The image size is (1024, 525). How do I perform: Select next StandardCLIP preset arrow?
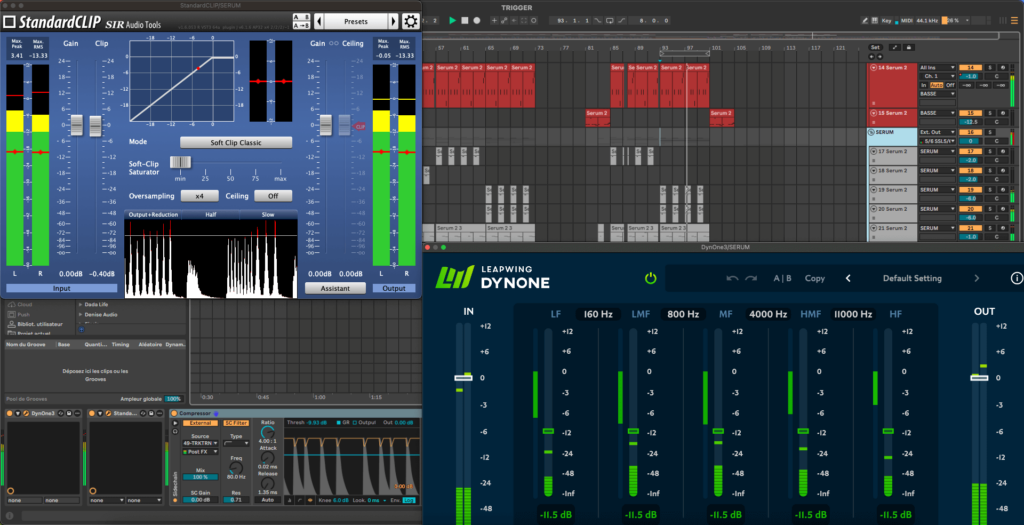[x=393, y=22]
